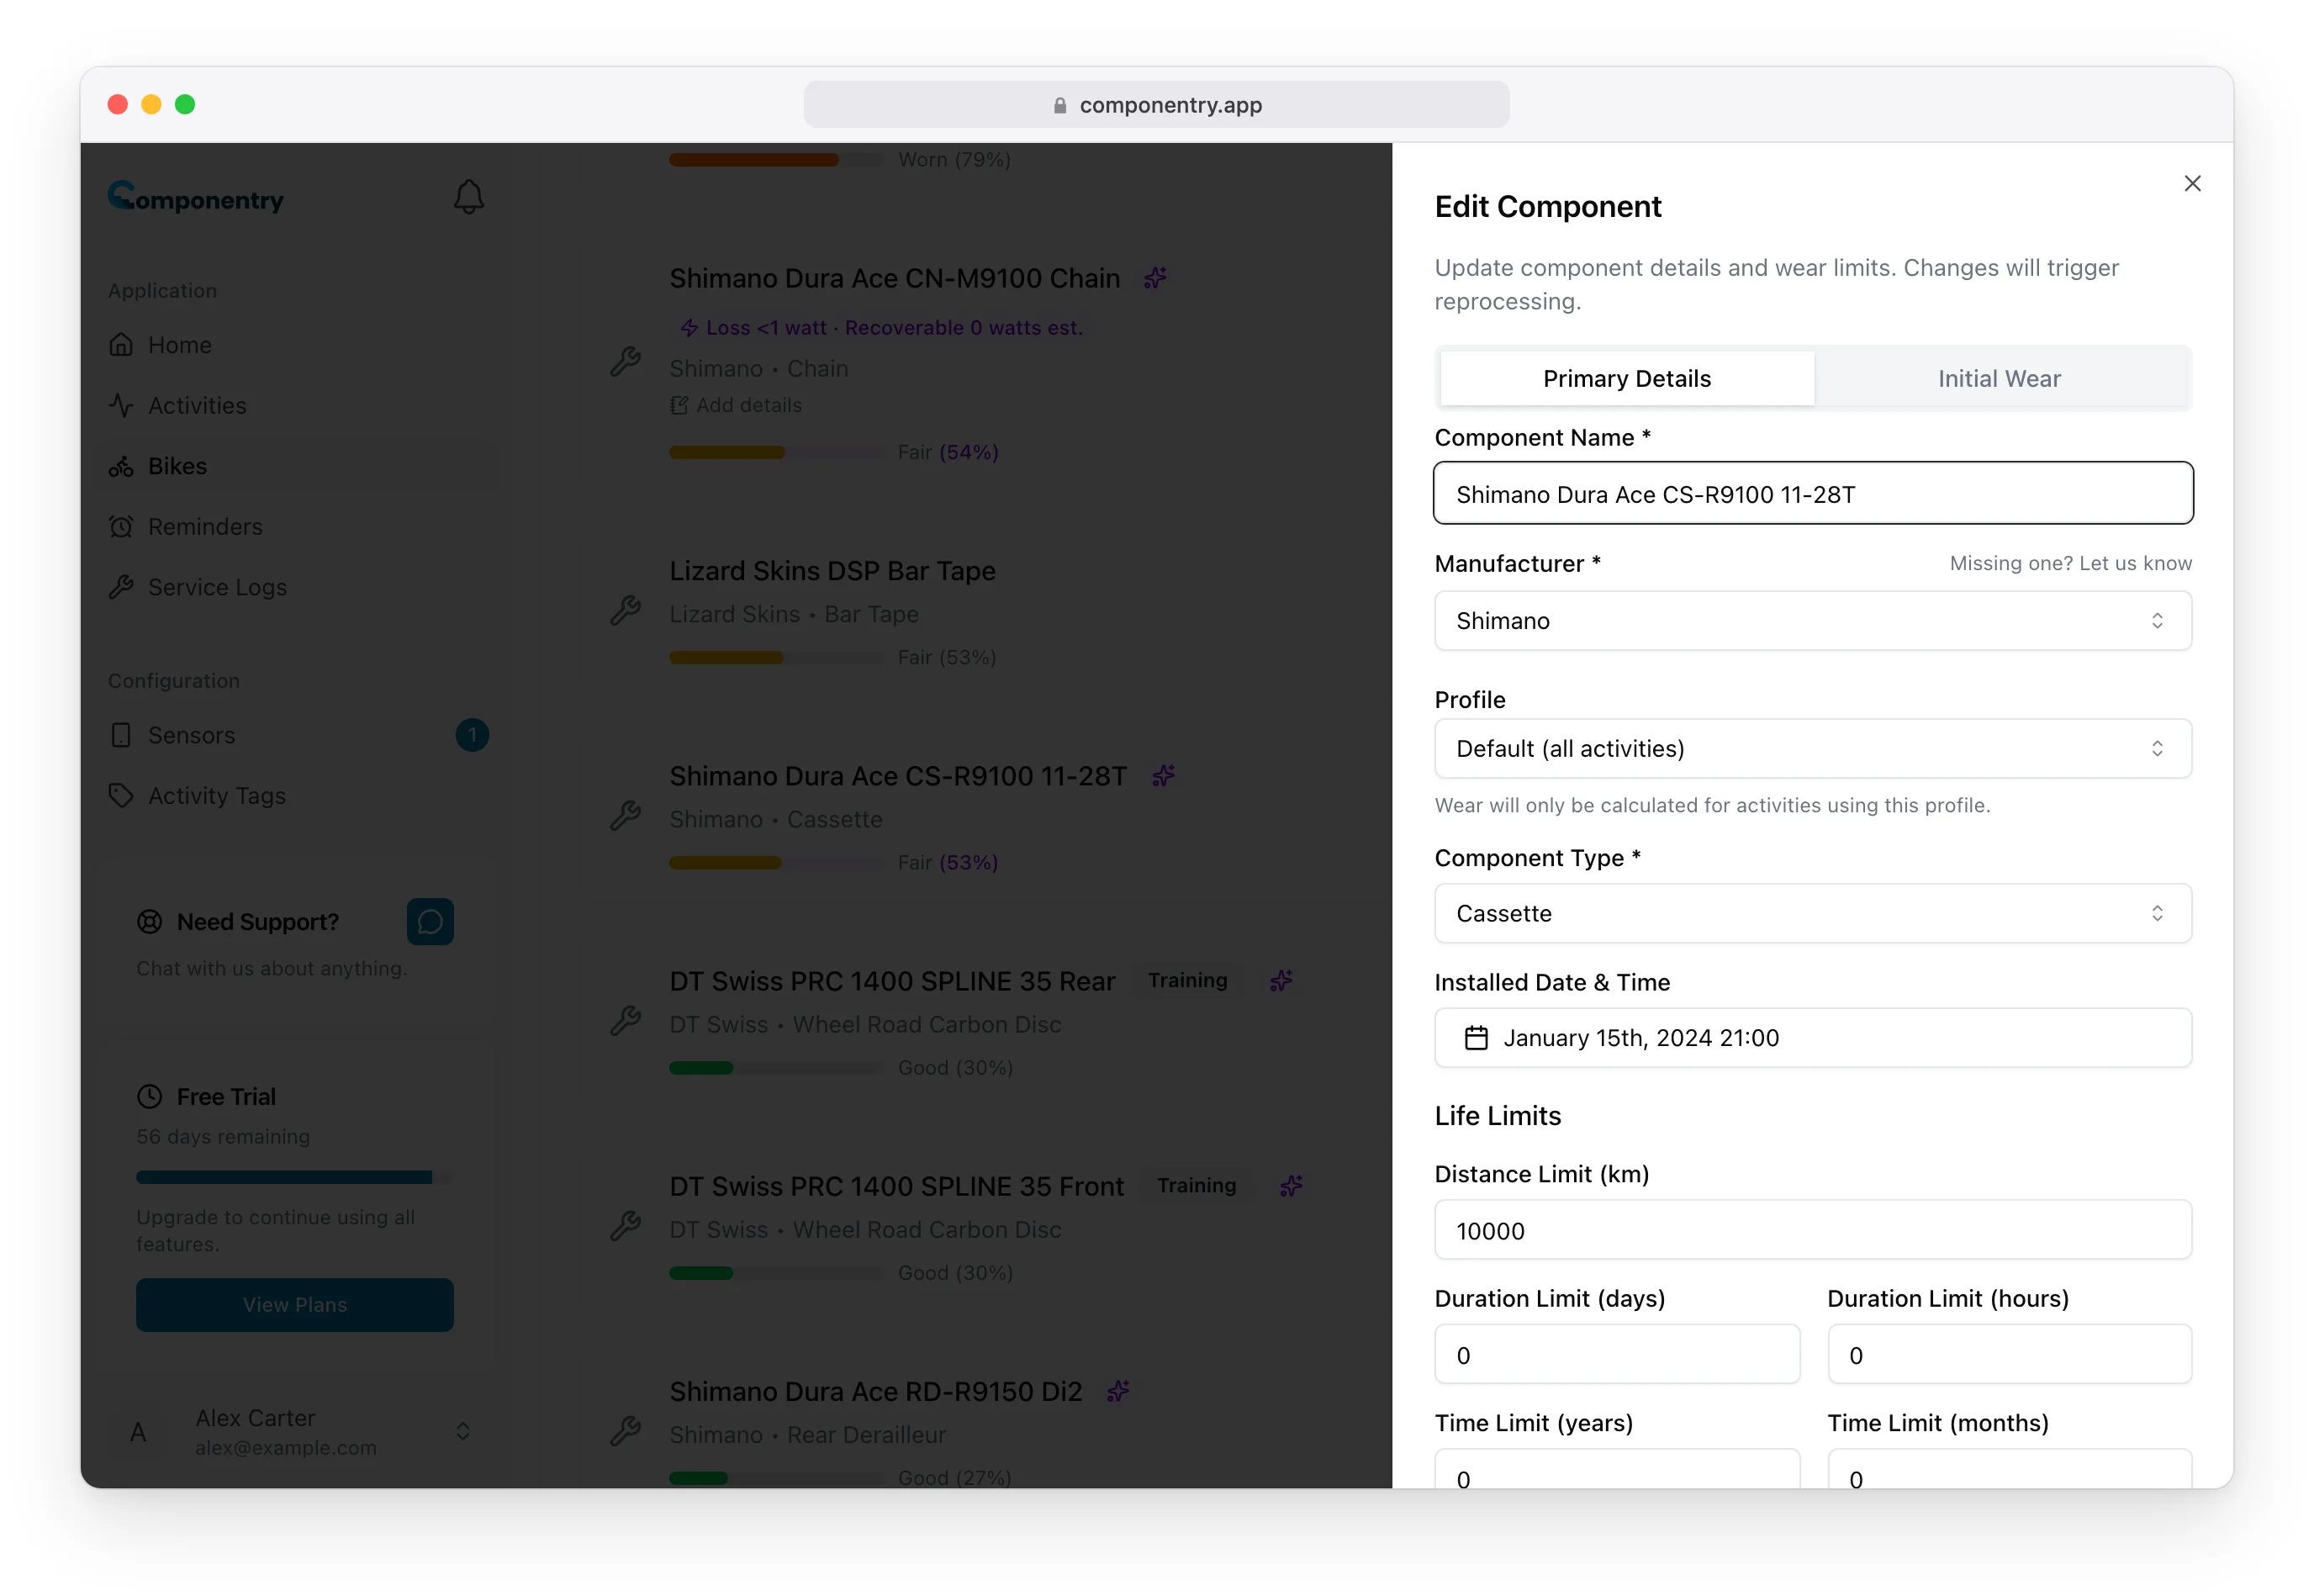Open the support chat icon button
2314x1596 pixels.
430,921
